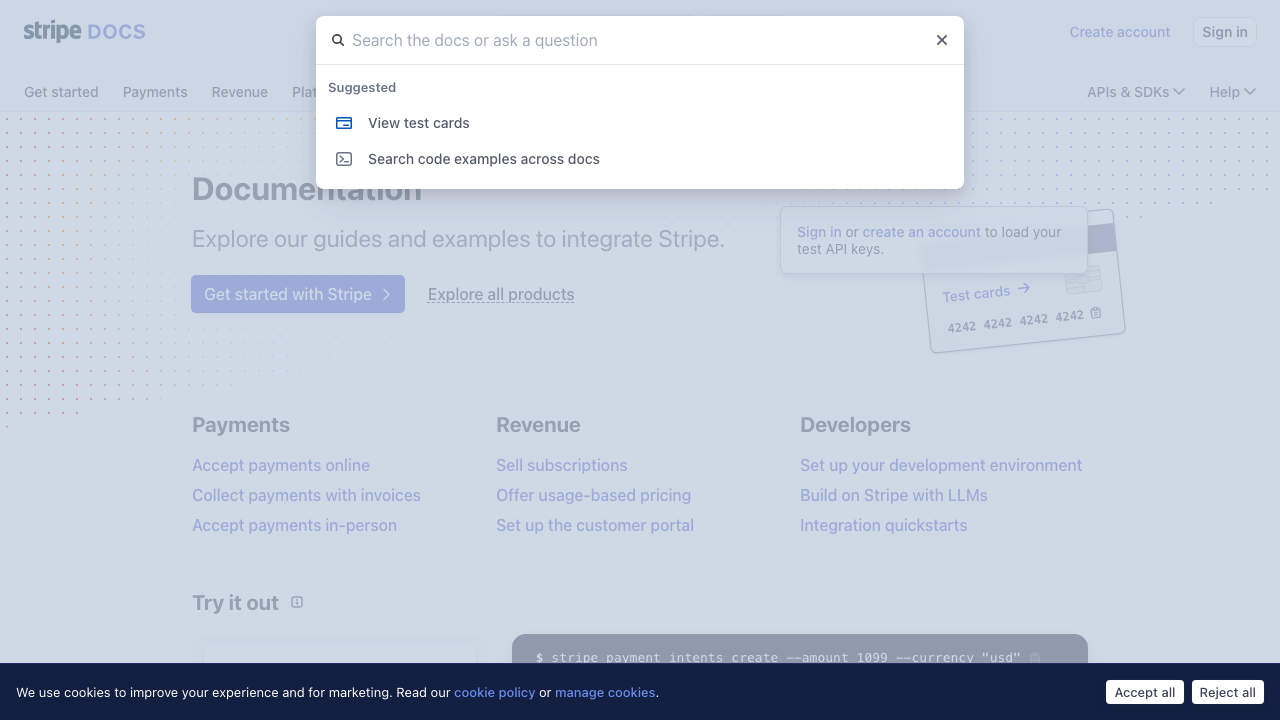Open Collect payments with invoices link
1280x720 pixels.
[x=306, y=495]
